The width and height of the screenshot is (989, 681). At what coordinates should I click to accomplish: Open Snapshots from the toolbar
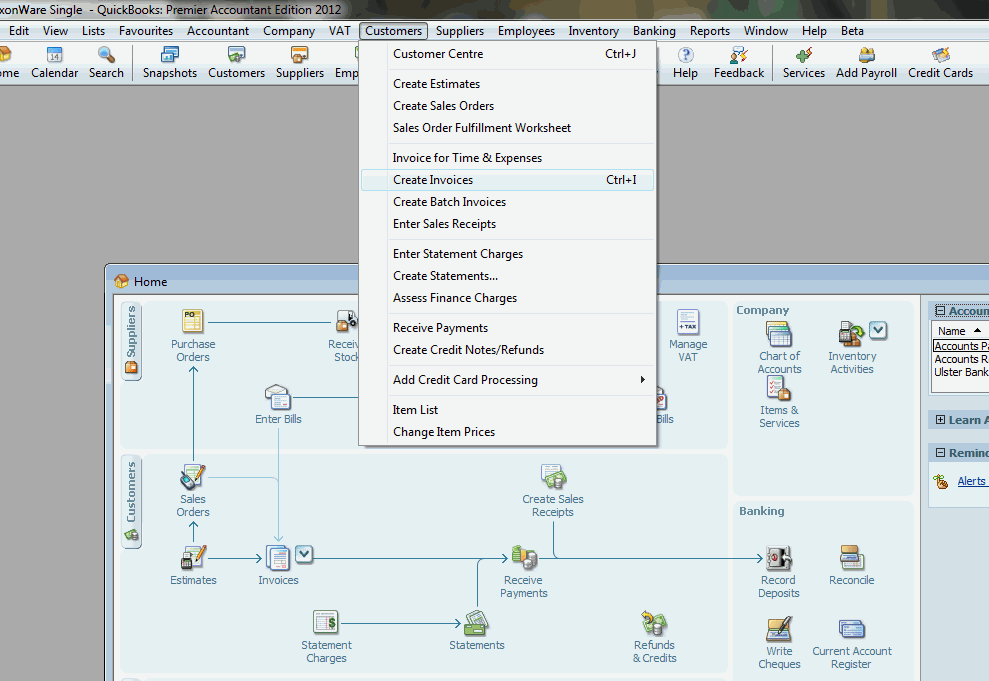[170, 62]
